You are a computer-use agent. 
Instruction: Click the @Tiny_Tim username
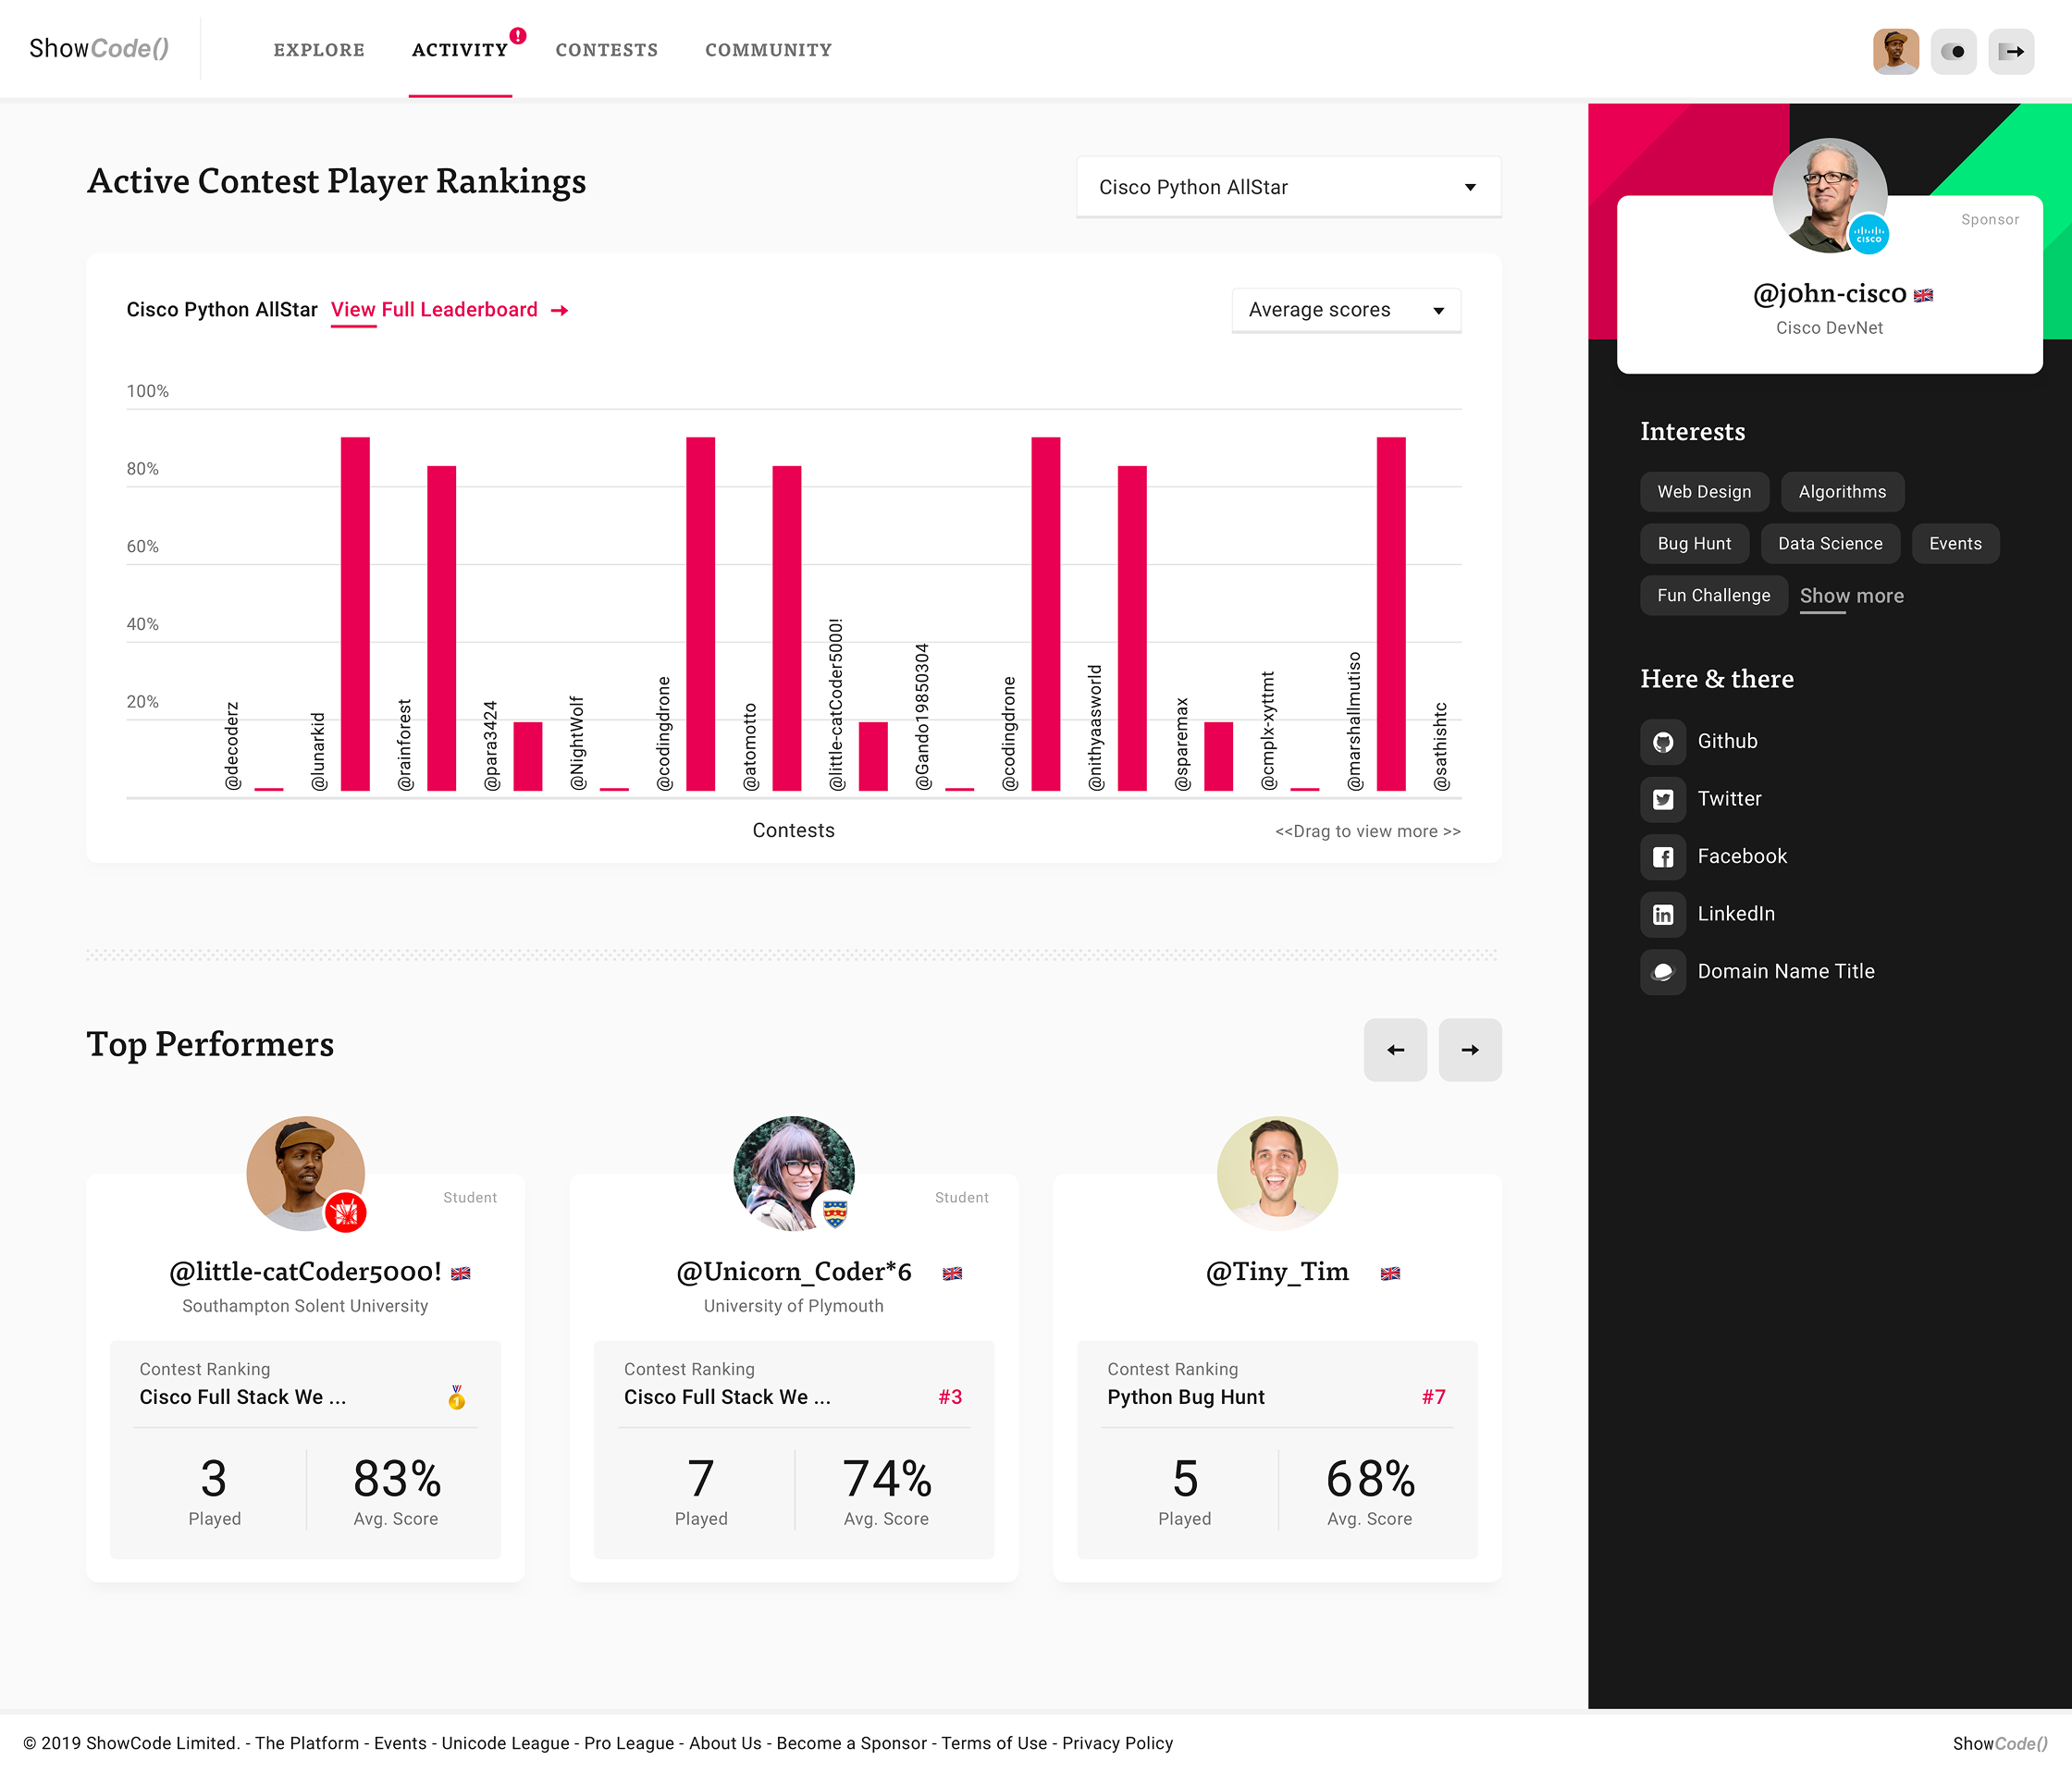click(1277, 1272)
